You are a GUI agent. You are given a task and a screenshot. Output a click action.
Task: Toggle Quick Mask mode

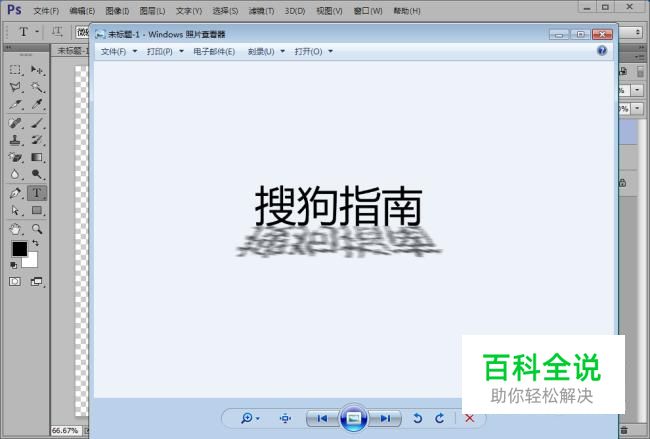(x=15, y=282)
